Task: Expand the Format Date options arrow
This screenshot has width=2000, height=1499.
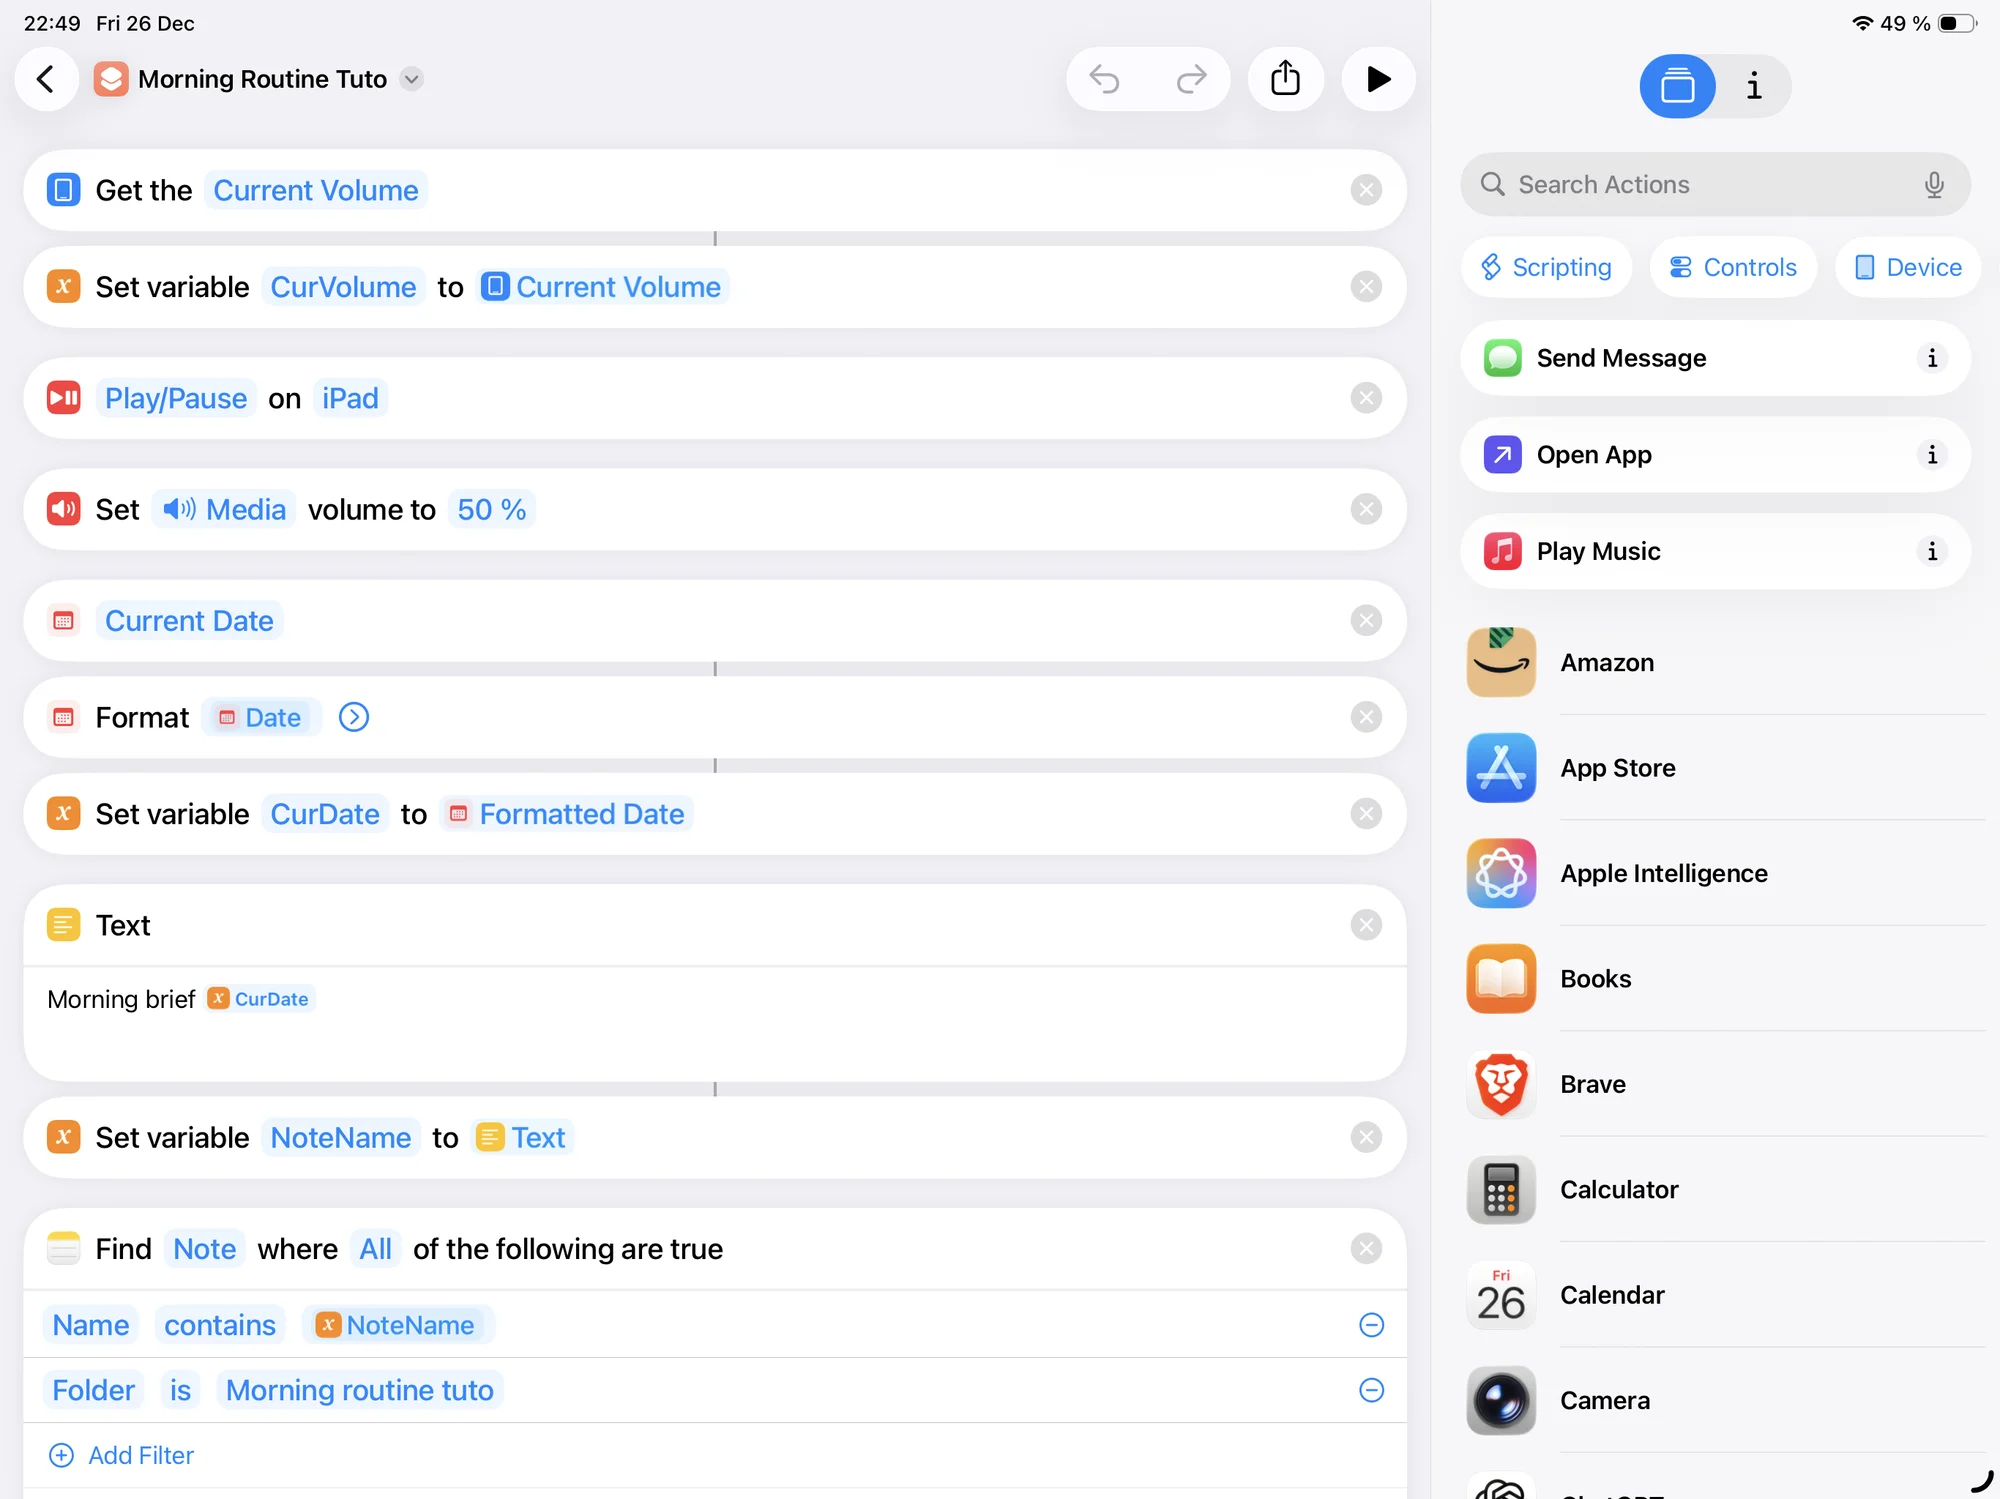Action: point(354,717)
